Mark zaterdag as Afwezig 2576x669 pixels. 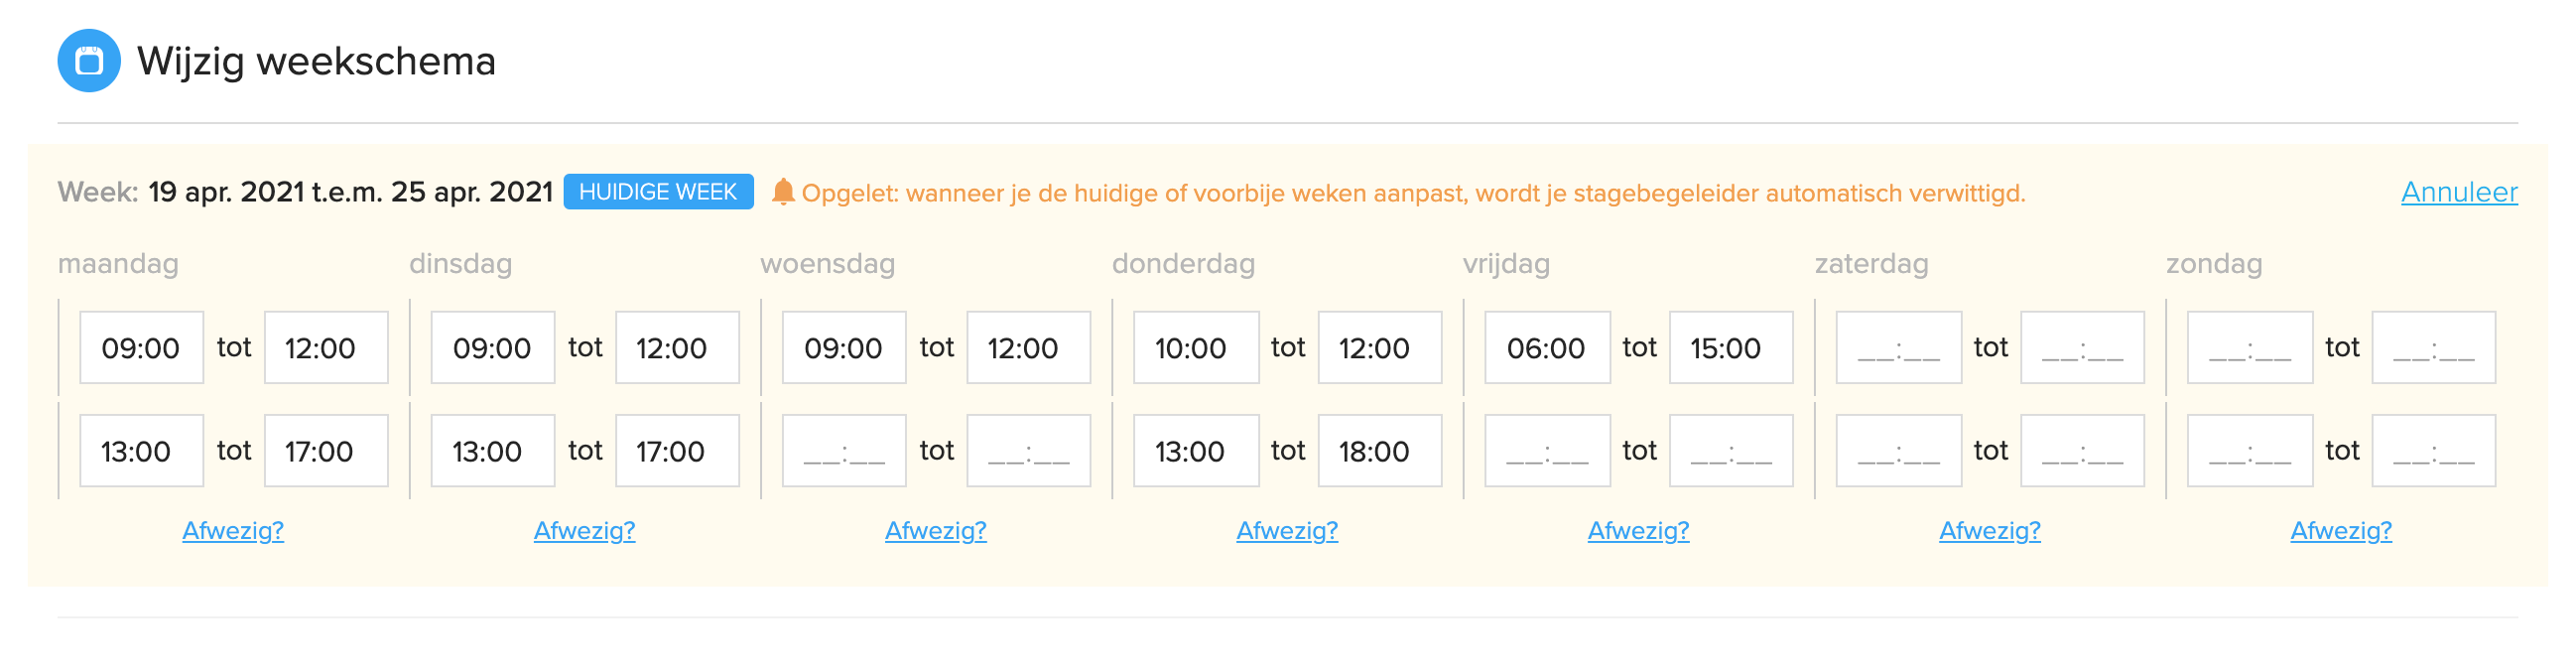pos(1989,531)
